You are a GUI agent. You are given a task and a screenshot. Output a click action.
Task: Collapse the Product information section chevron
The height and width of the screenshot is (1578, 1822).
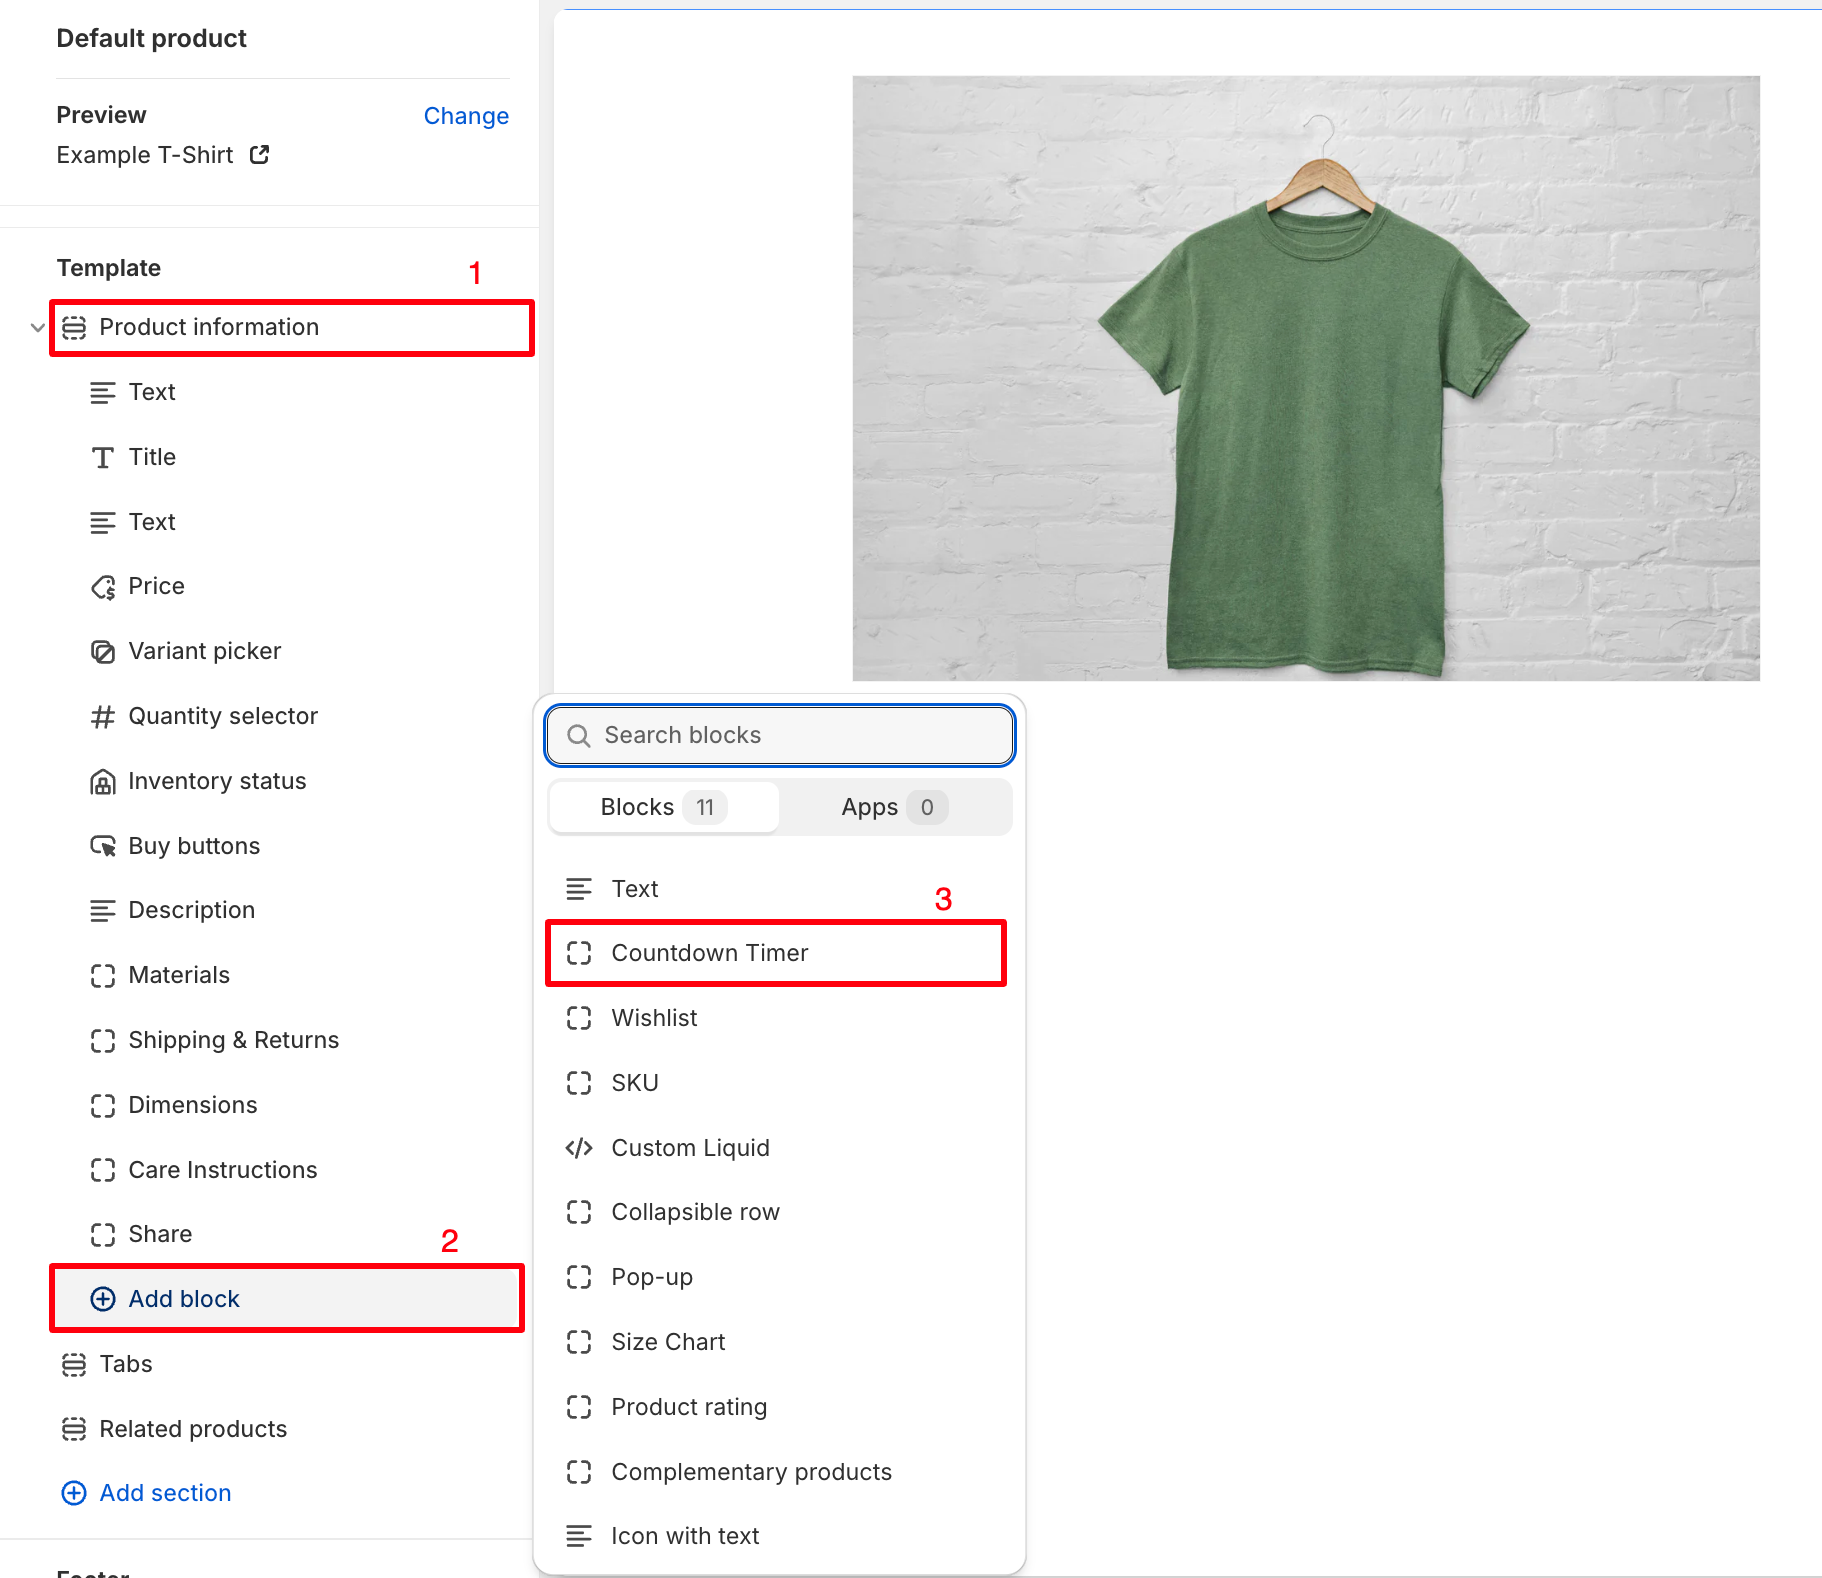[x=38, y=328]
